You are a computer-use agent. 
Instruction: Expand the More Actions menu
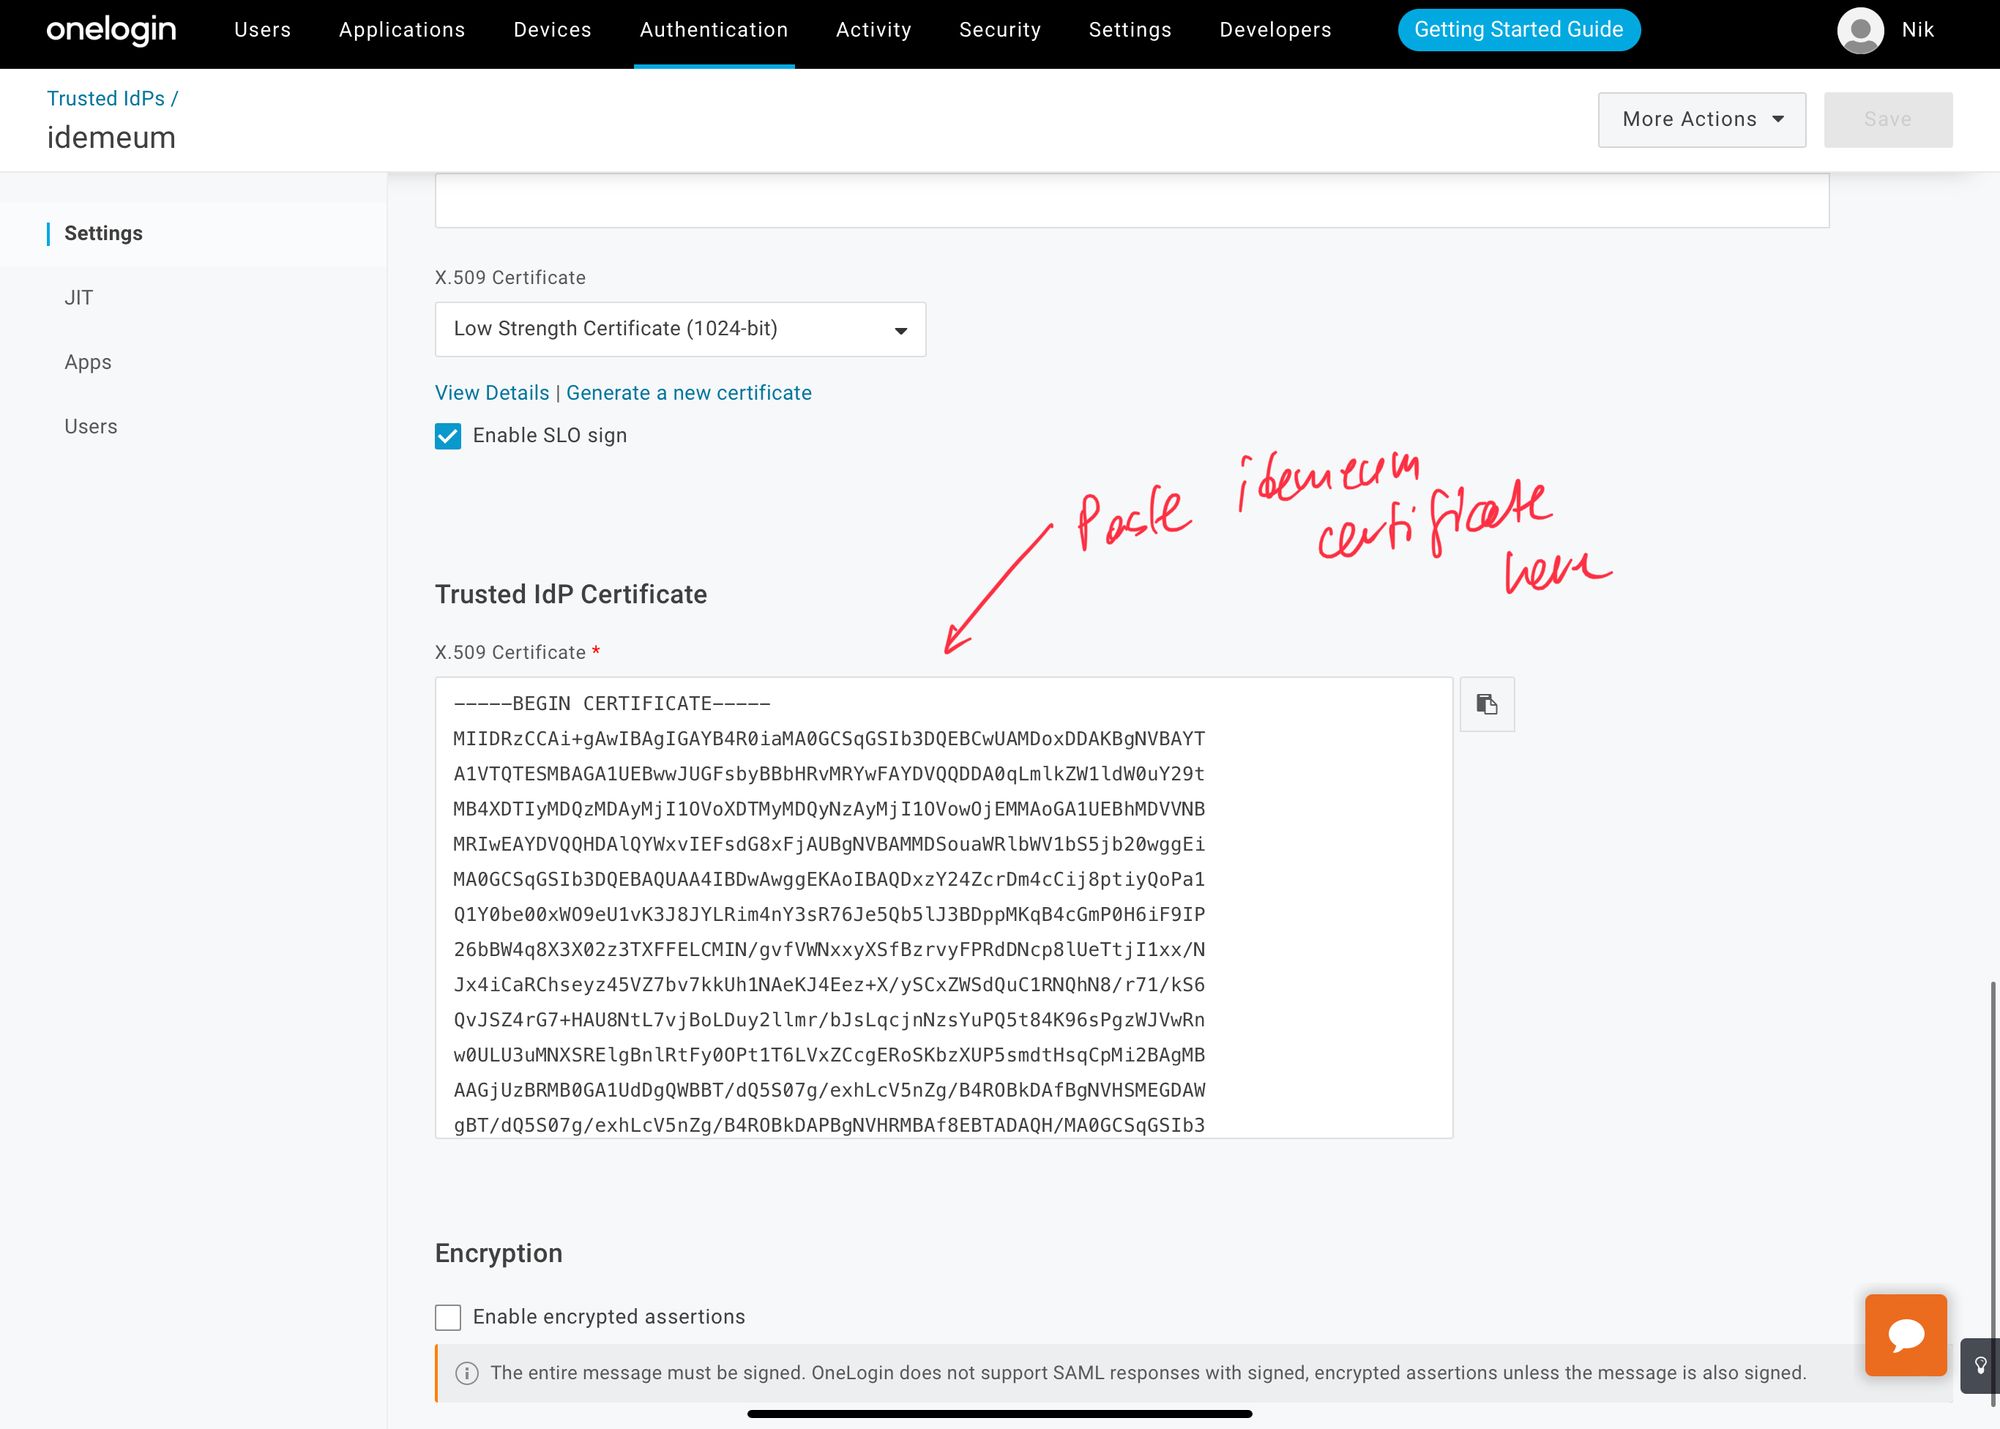[1702, 120]
